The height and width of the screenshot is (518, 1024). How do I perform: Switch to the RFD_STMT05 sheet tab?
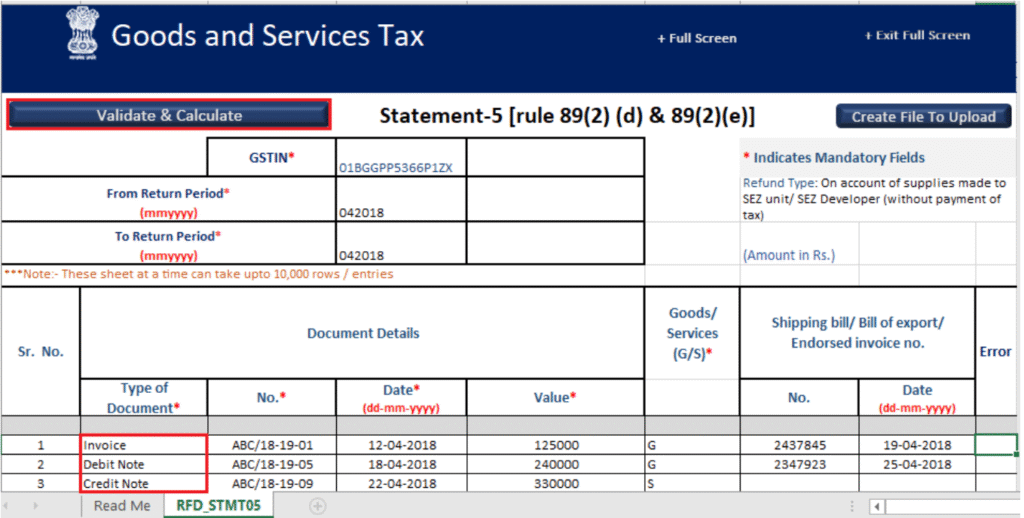coord(219,506)
